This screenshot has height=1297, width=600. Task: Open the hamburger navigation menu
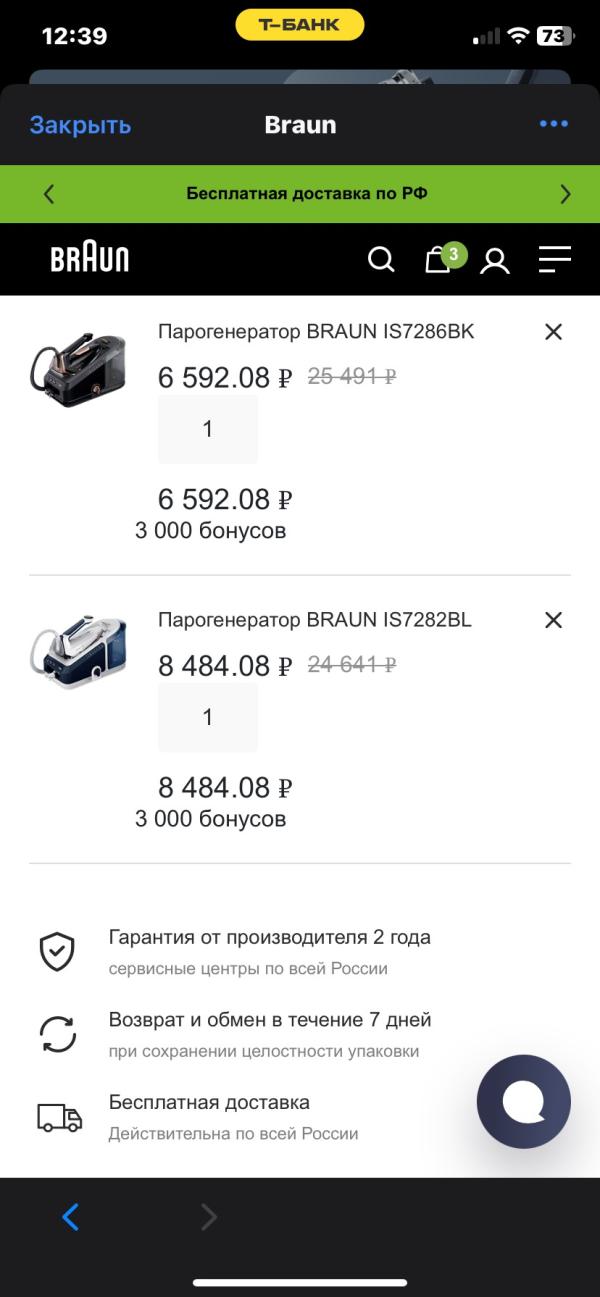(x=554, y=260)
